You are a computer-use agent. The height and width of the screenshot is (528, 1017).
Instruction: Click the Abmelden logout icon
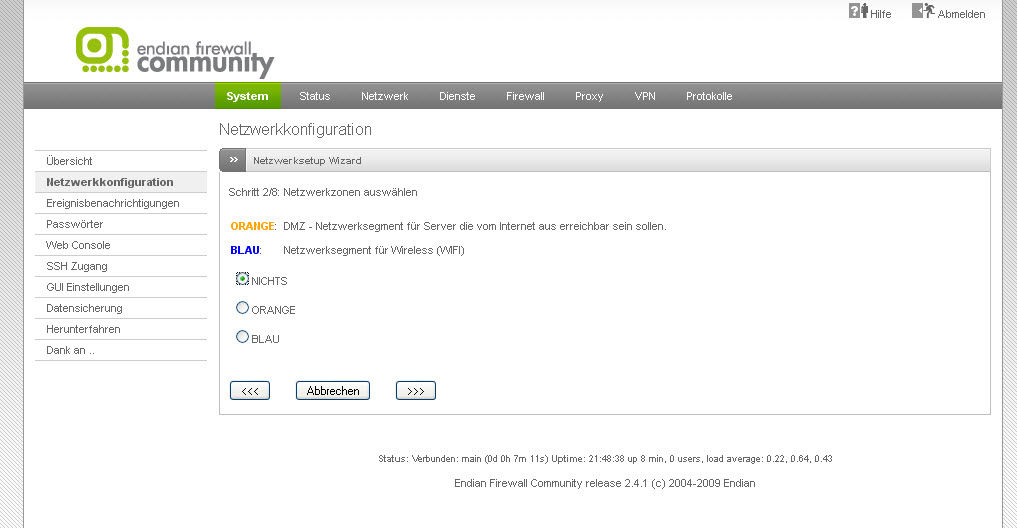(x=922, y=11)
